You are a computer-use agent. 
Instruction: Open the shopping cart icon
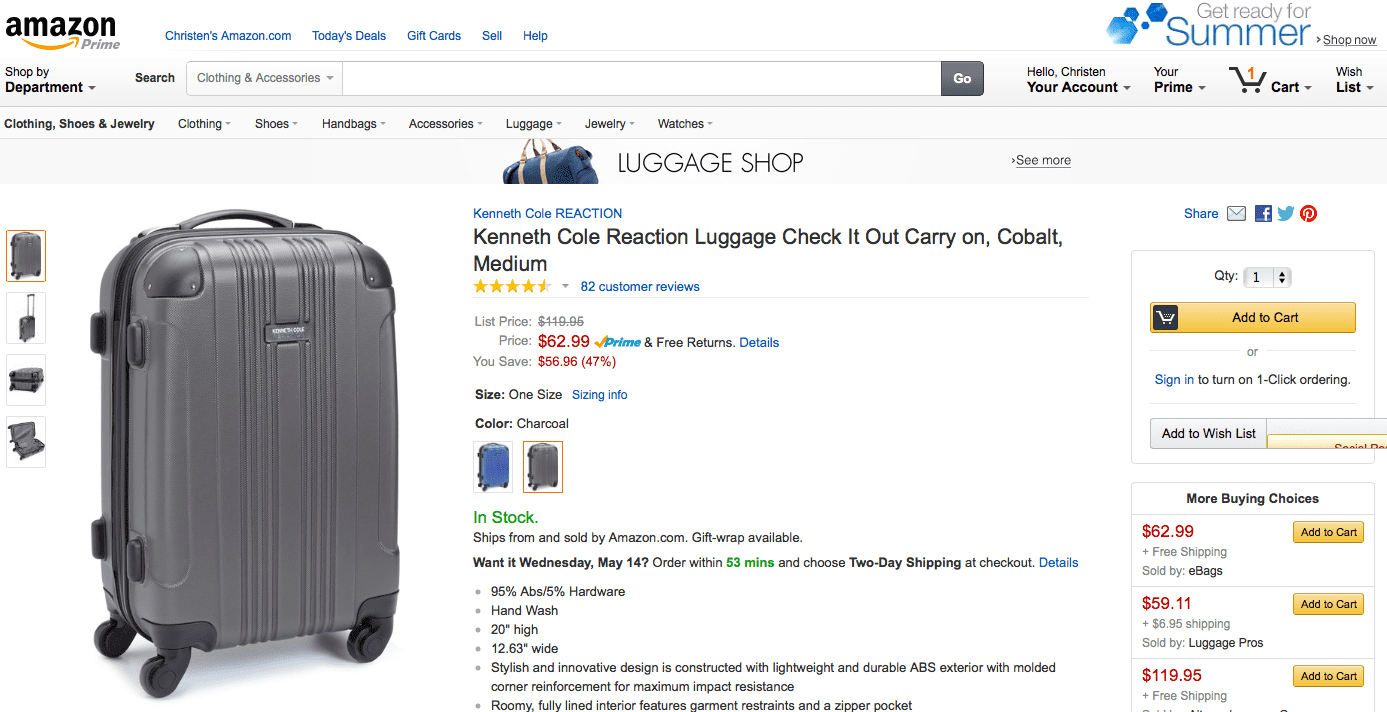coord(1247,80)
